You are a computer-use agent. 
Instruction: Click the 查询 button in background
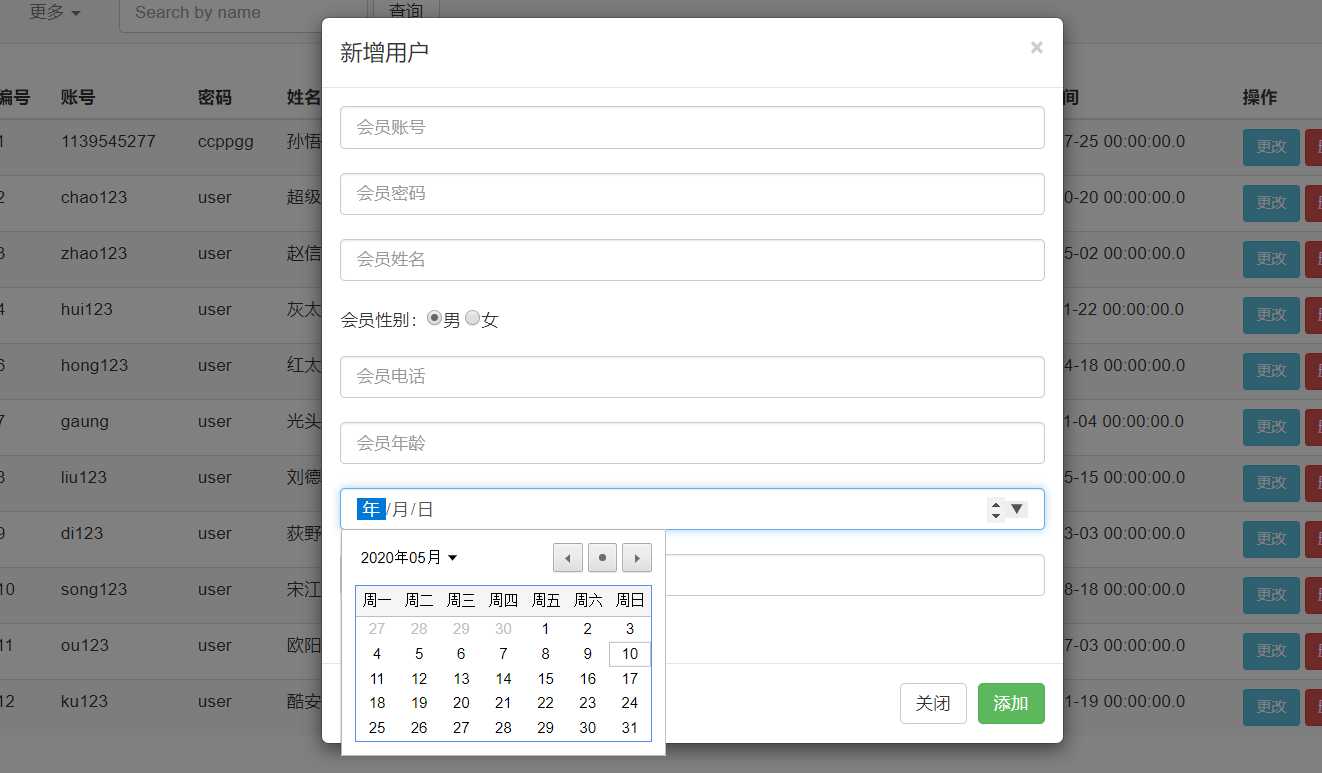405,12
